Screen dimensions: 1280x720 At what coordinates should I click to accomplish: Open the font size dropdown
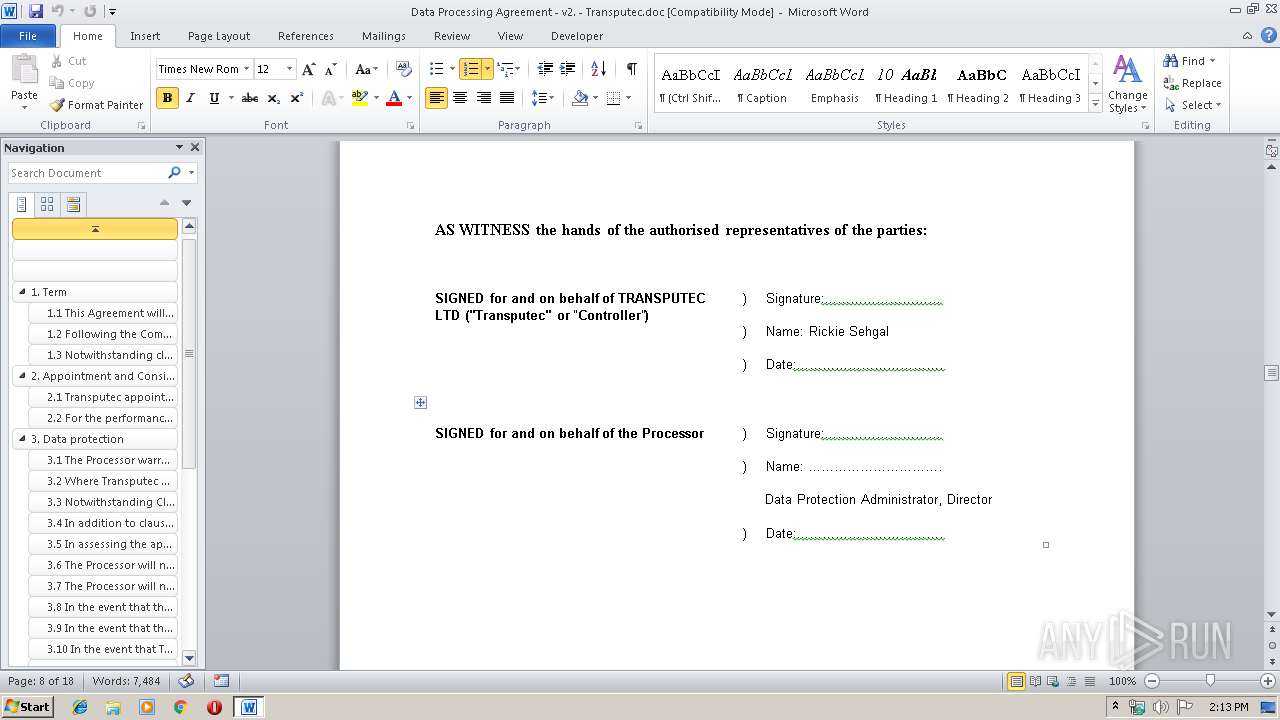pos(290,69)
